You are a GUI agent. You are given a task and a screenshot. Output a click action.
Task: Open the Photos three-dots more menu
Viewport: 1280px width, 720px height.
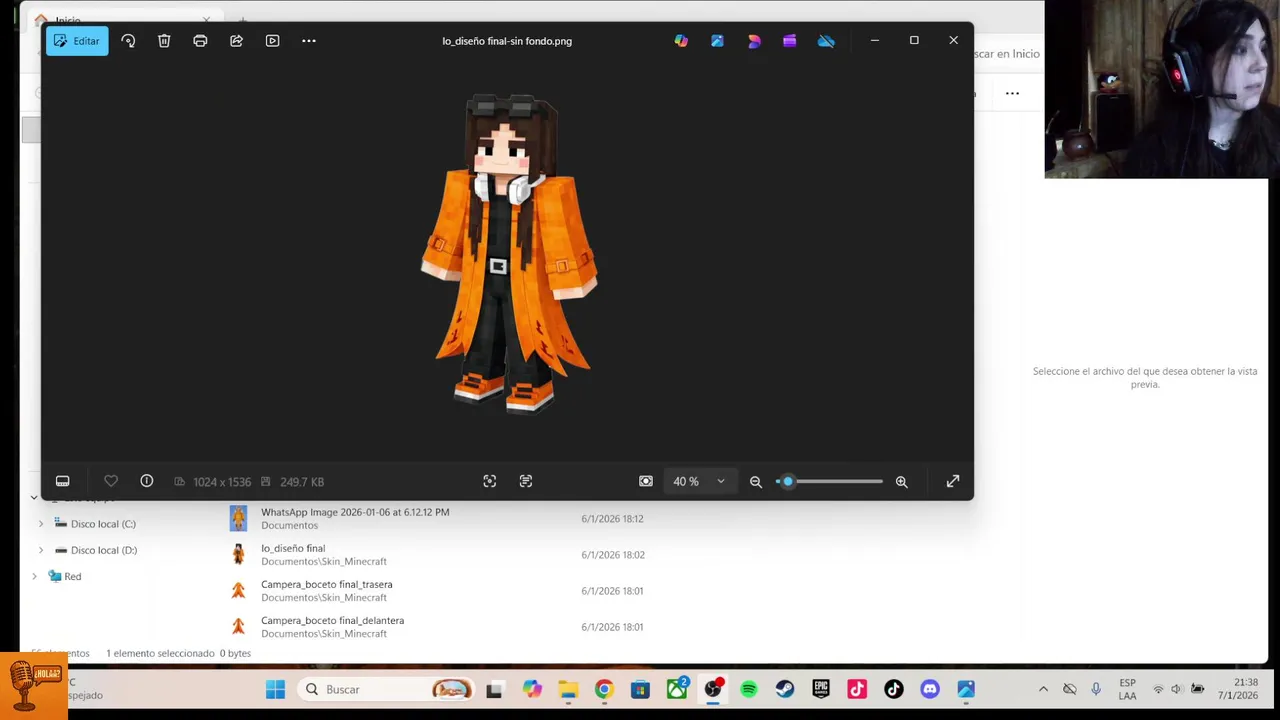(x=309, y=41)
